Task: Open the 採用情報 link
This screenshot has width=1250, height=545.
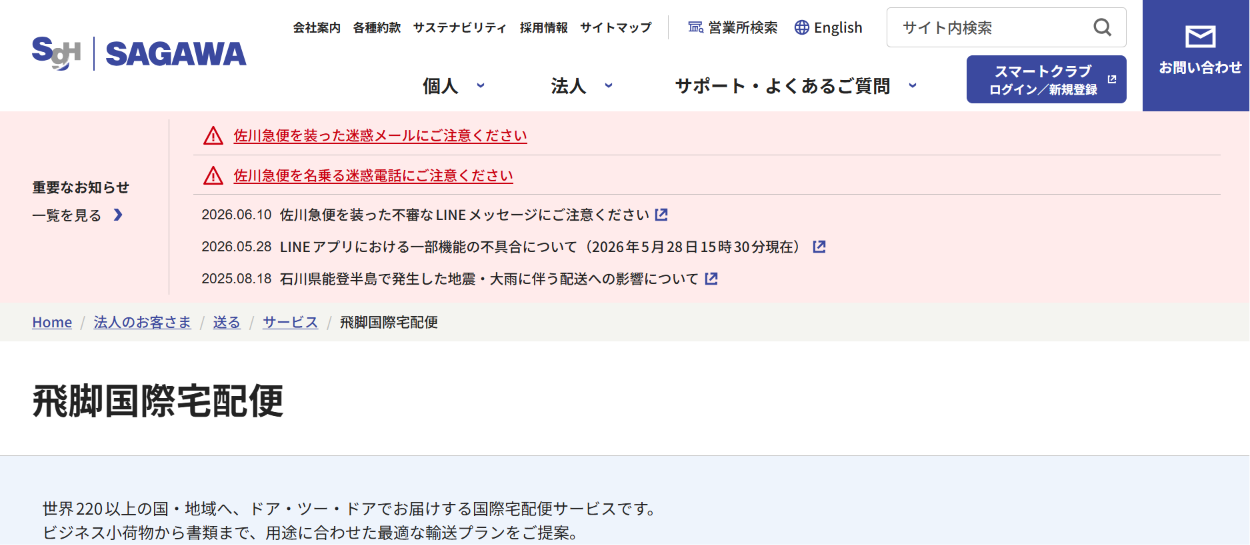Action: click(x=544, y=28)
